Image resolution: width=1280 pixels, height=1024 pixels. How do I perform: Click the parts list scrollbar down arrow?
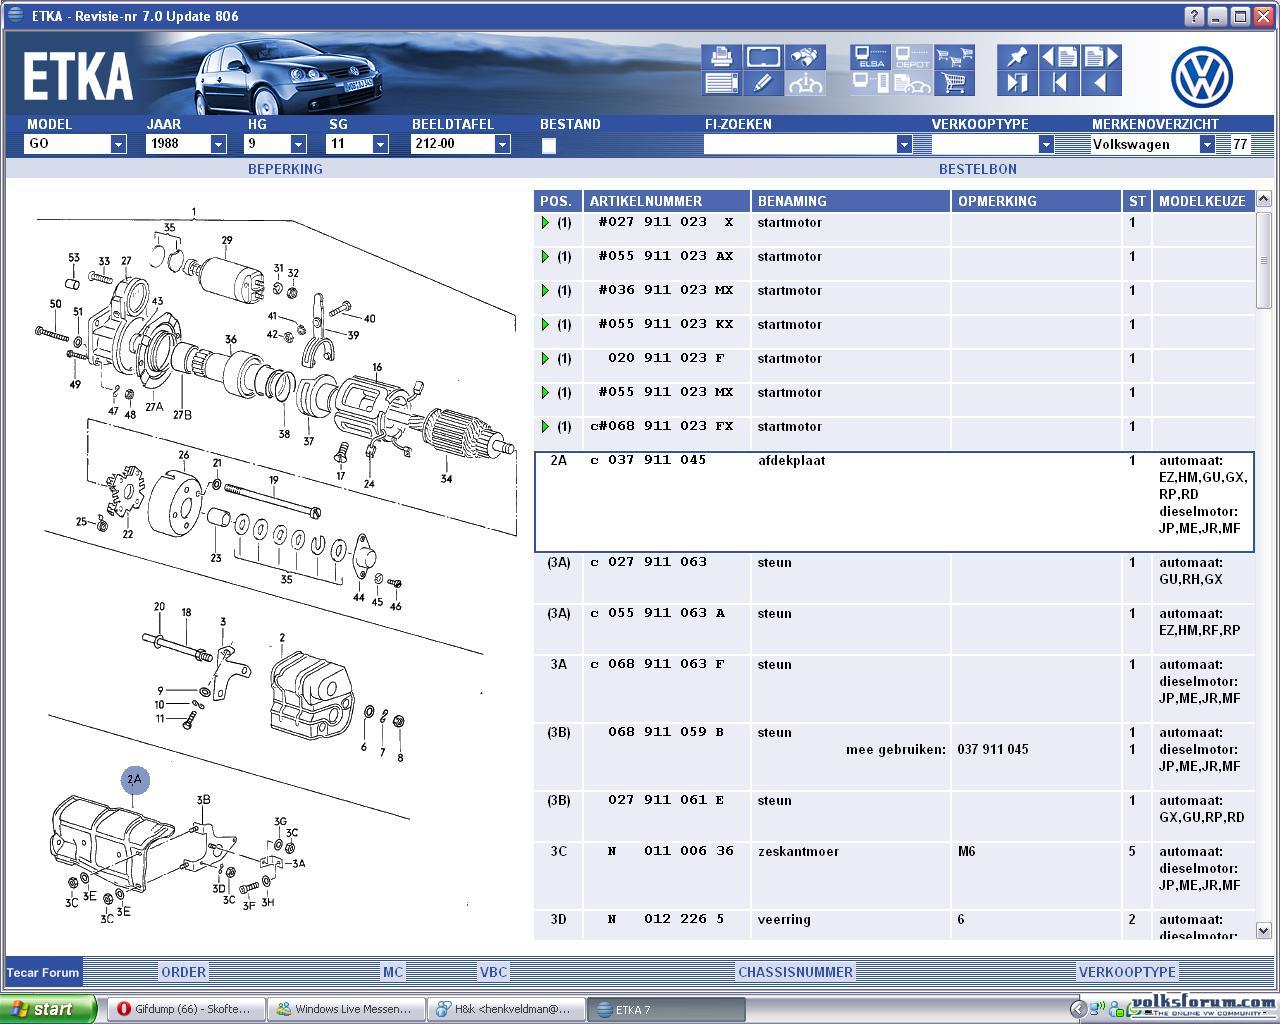[1263, 931]
